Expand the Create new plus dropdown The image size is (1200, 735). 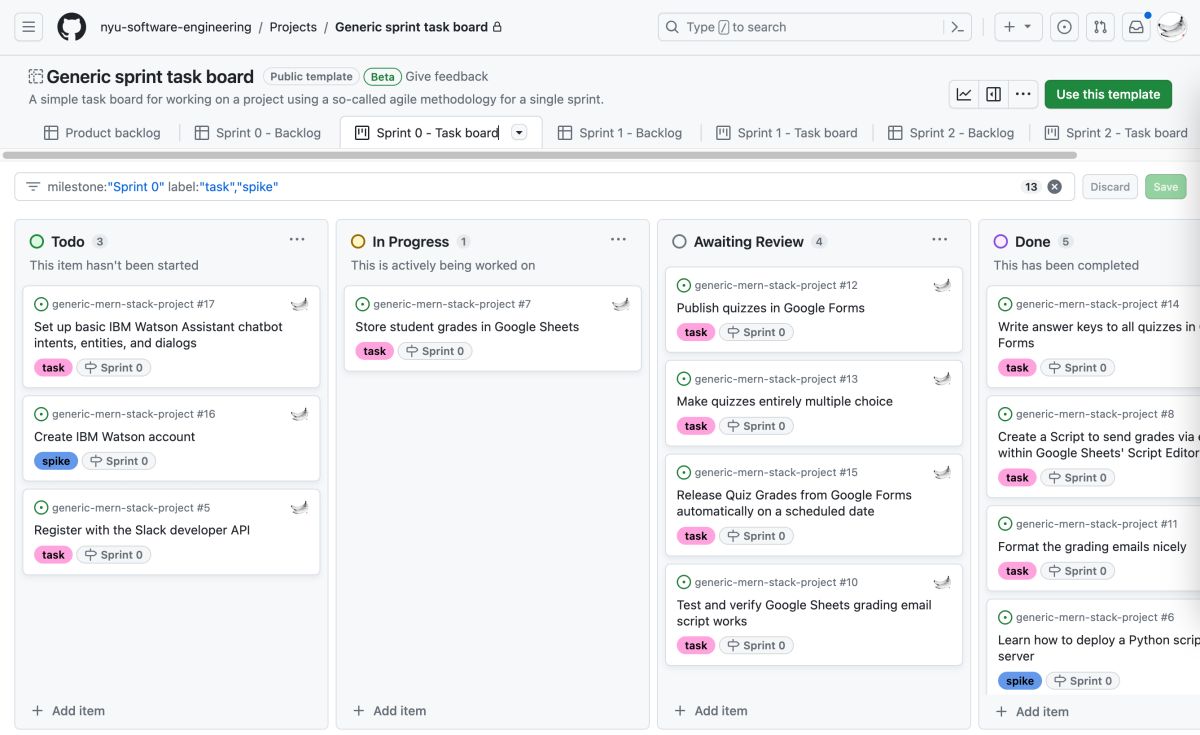tap(1018, 27)
